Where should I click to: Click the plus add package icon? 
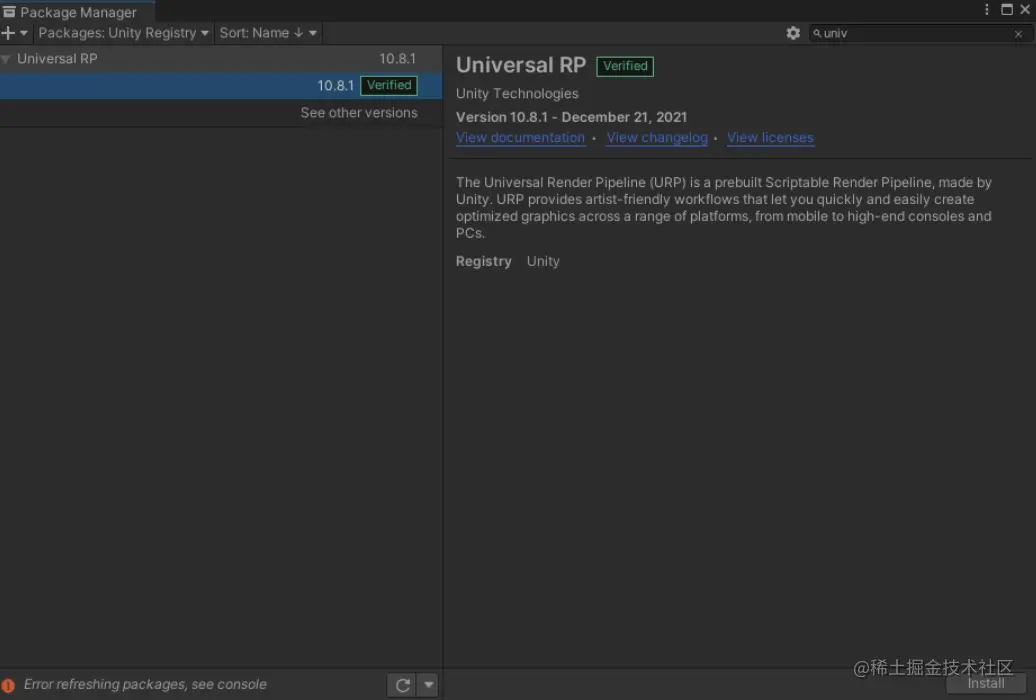pos(8,32)
